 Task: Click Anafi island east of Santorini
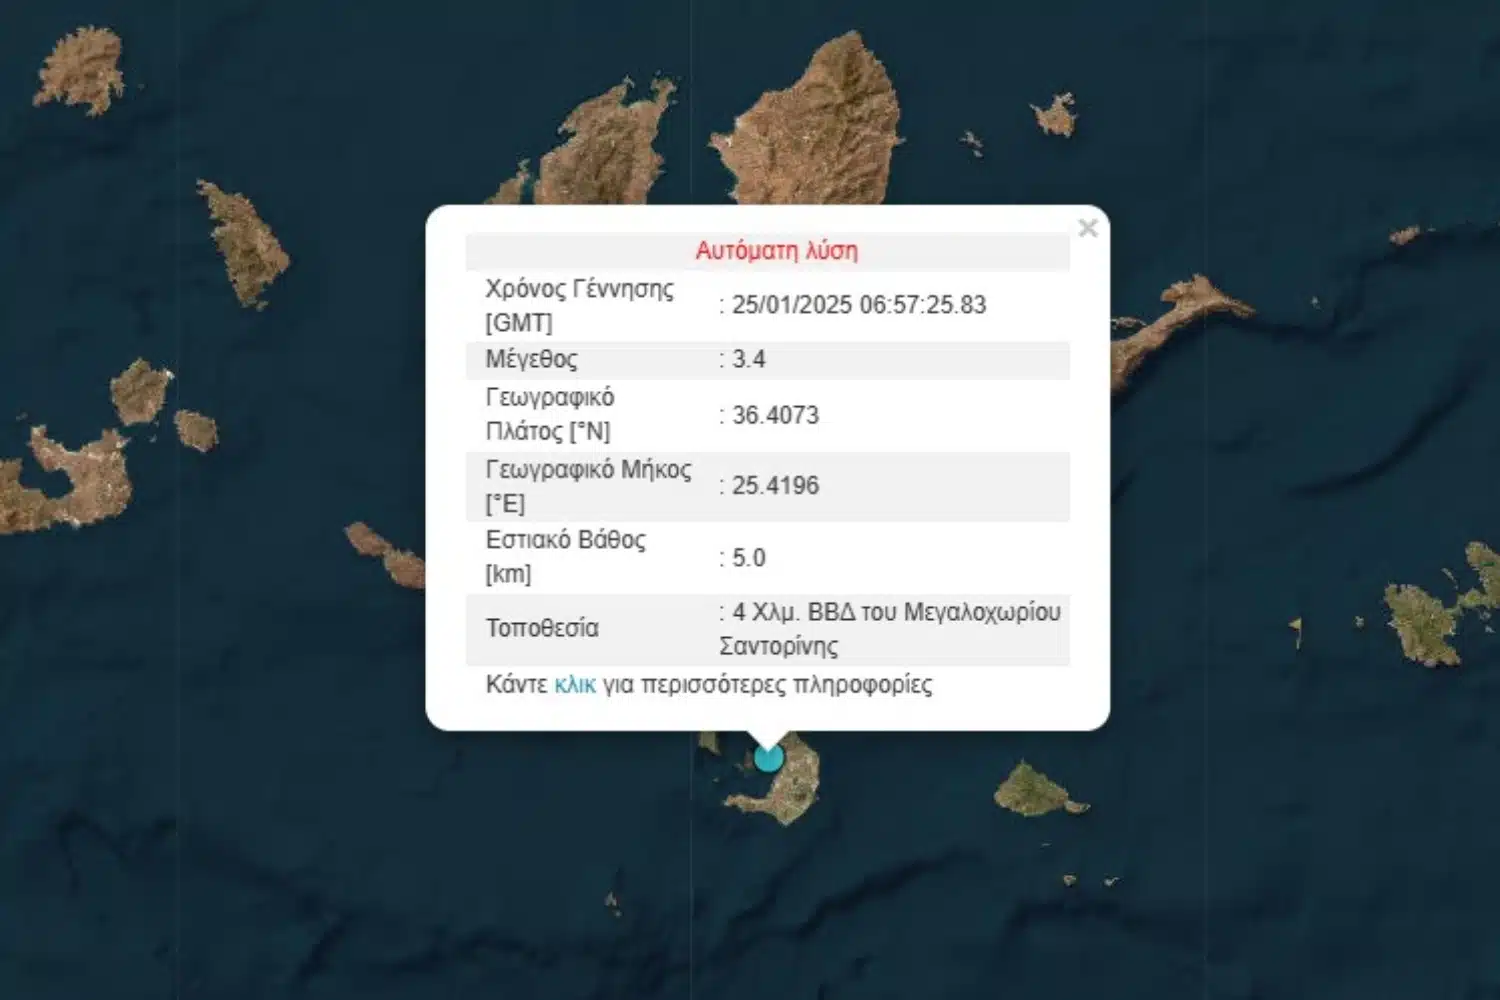click(x=1034, y=790)
